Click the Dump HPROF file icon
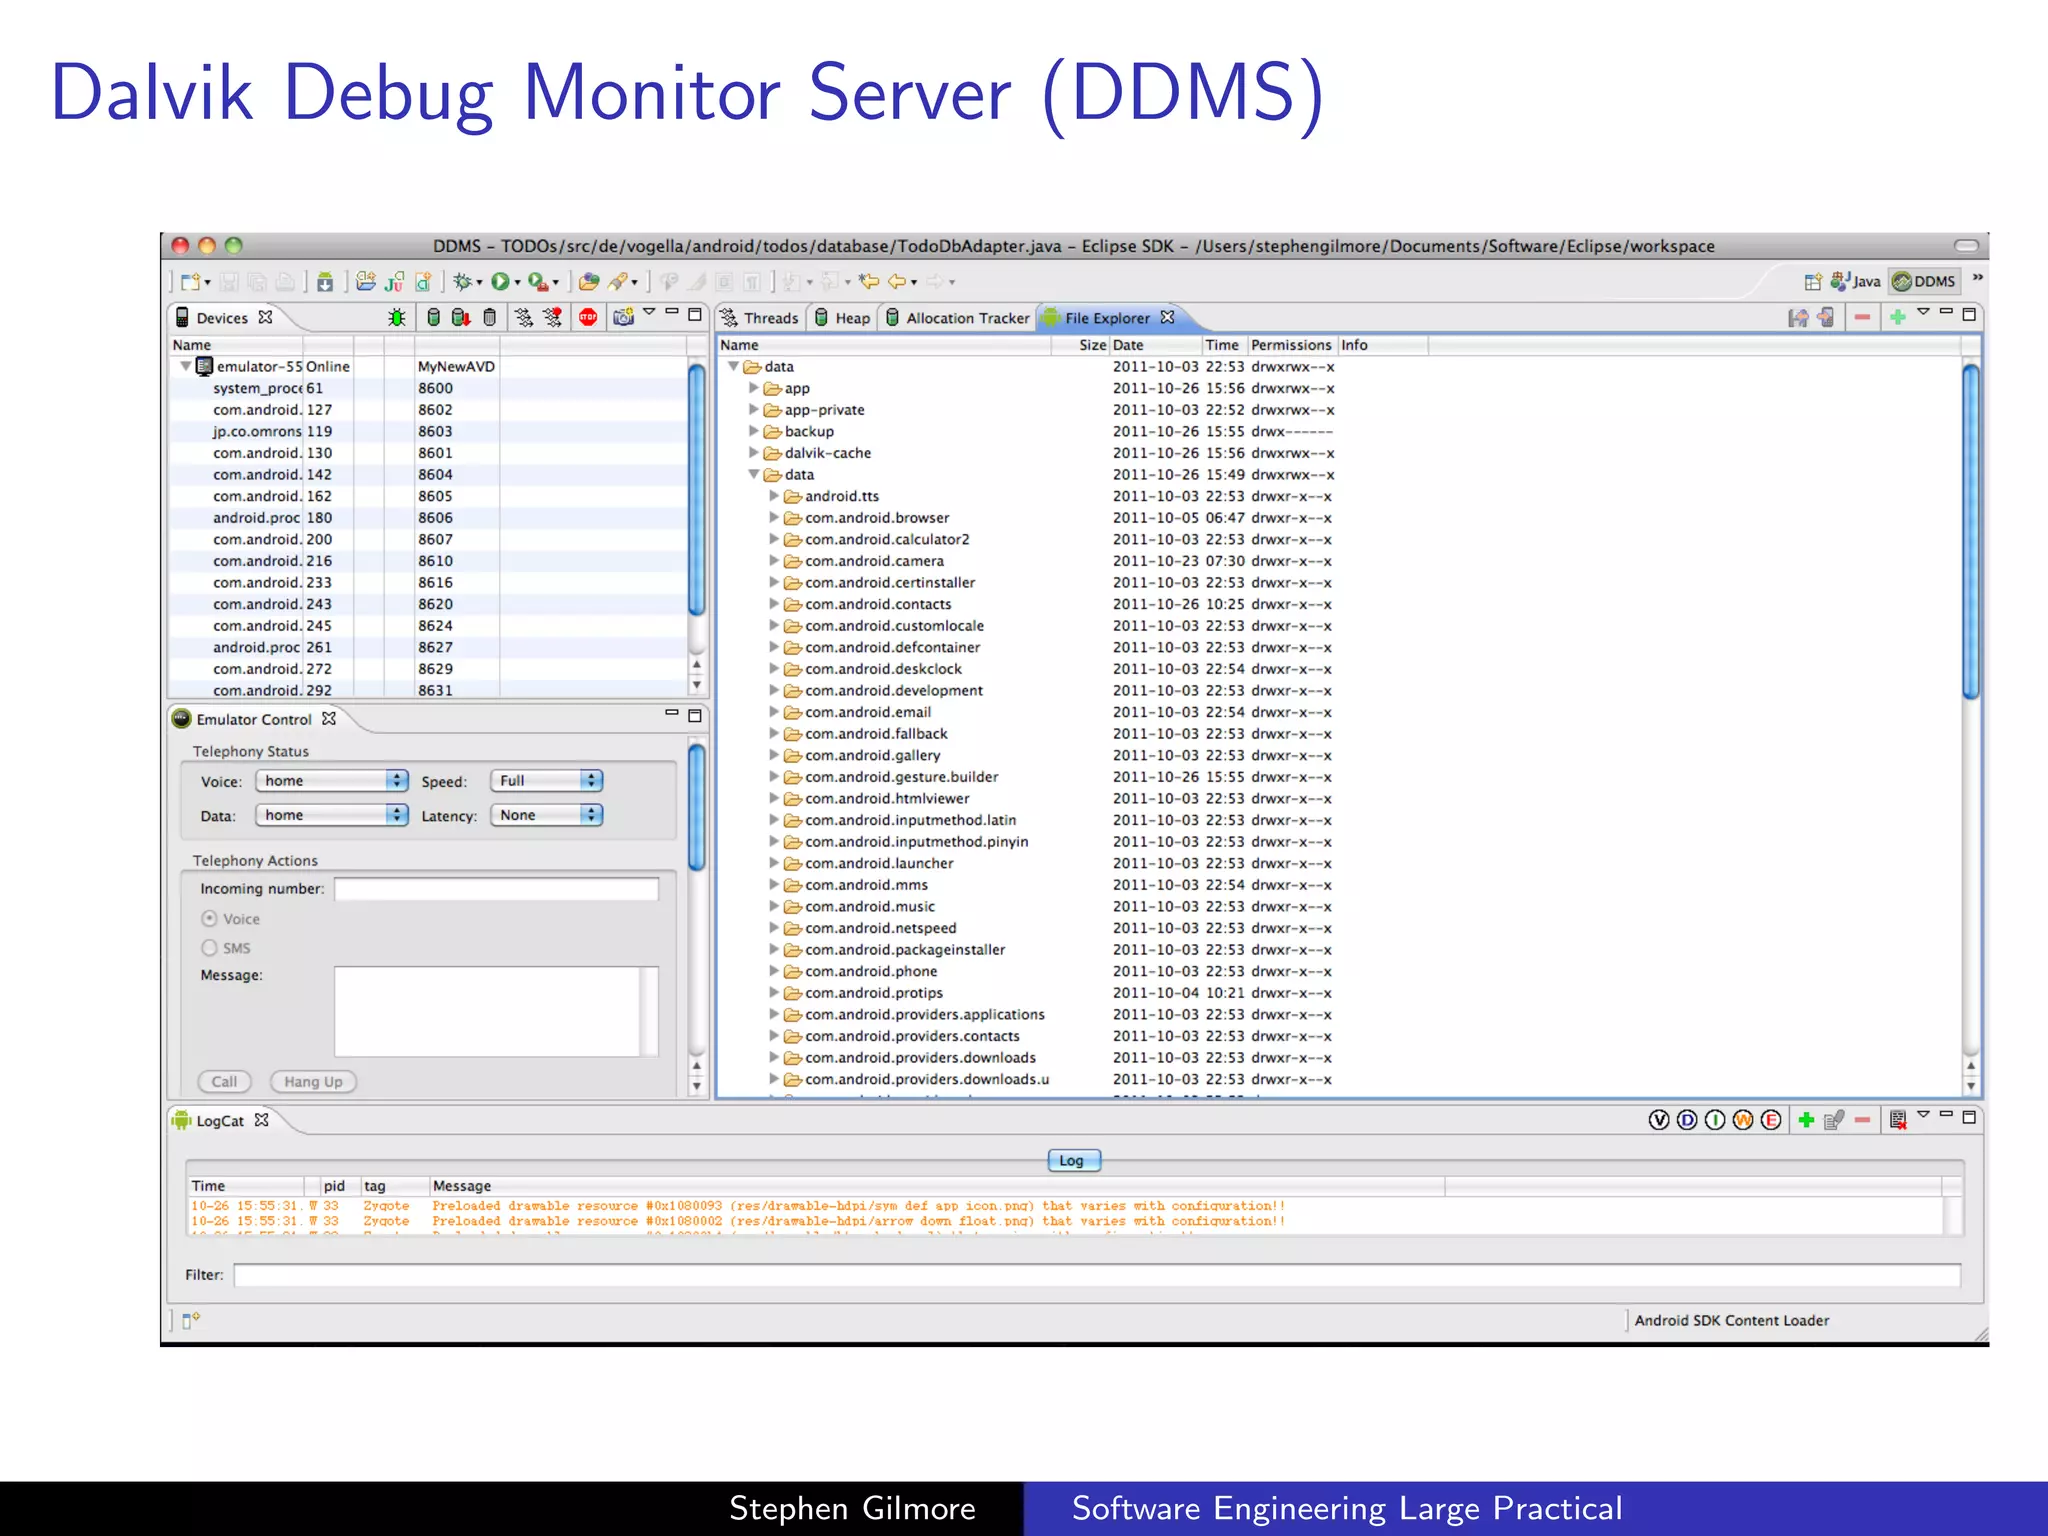 (x=461, y=317)
